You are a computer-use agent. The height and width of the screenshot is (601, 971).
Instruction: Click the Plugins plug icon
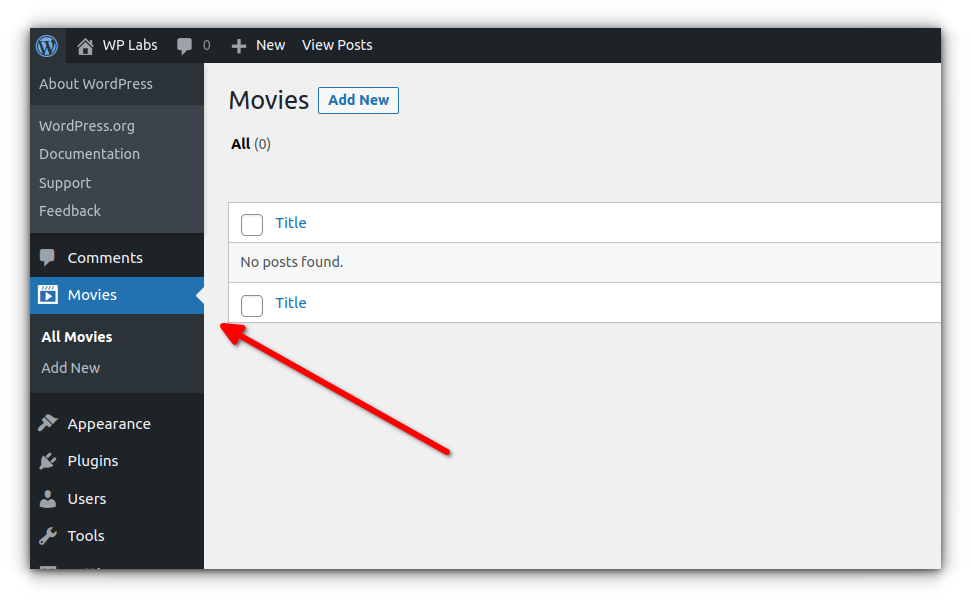48,460
